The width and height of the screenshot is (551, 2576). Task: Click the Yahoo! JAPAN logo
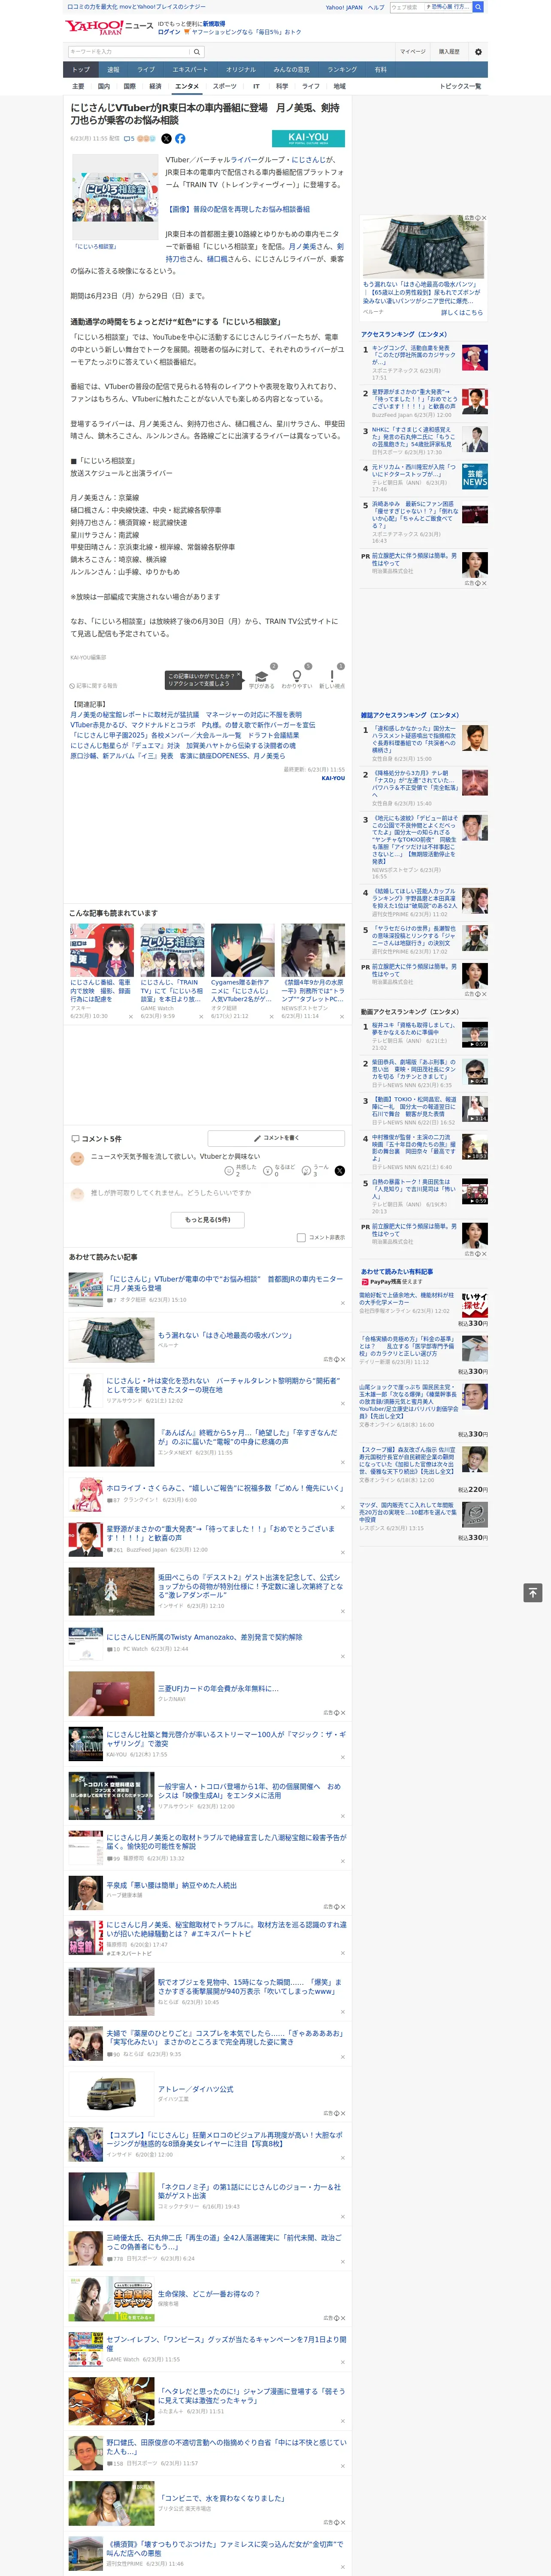click(94, 27)
